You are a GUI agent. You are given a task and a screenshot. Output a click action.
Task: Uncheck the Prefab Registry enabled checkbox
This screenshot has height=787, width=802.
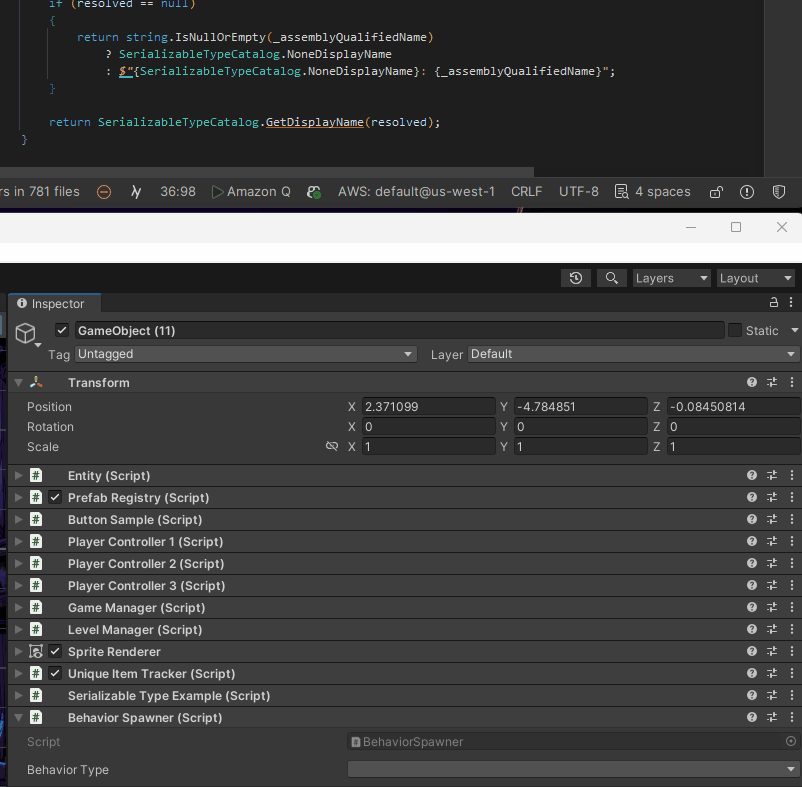coord(53,497)
